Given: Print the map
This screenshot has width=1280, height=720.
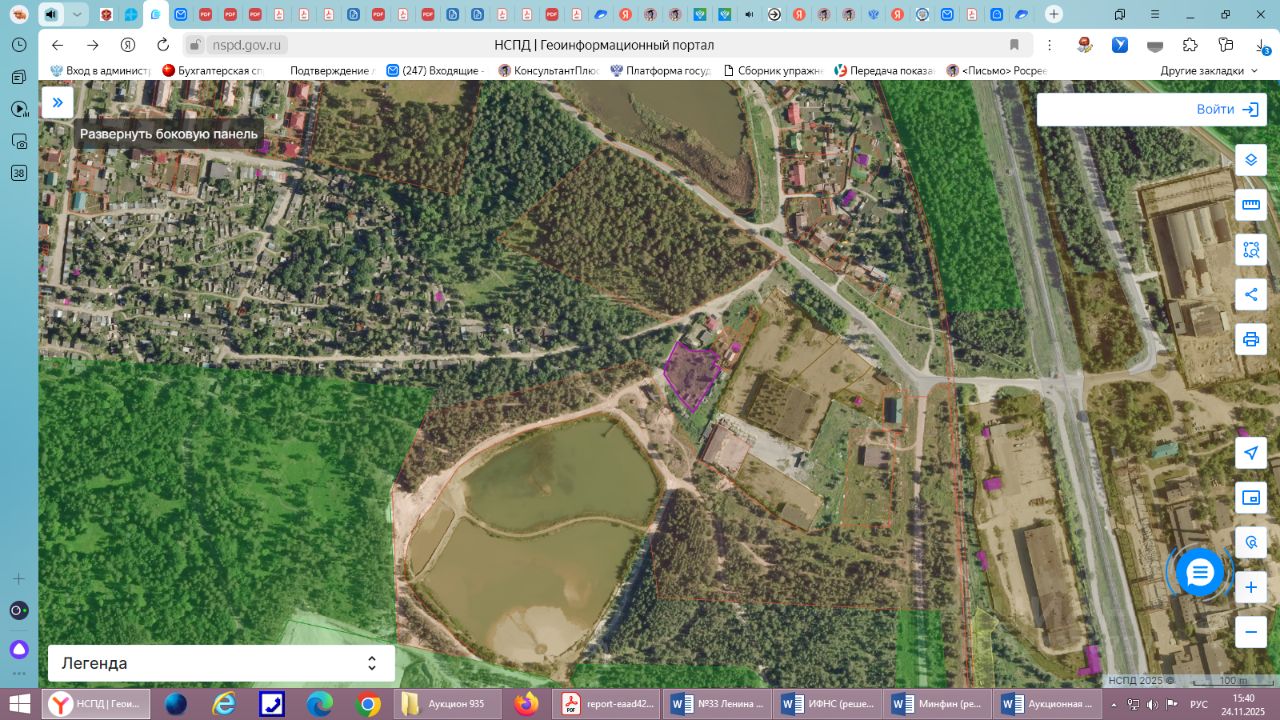Looking at the screenshot, I should click(x=1251, y=339).
